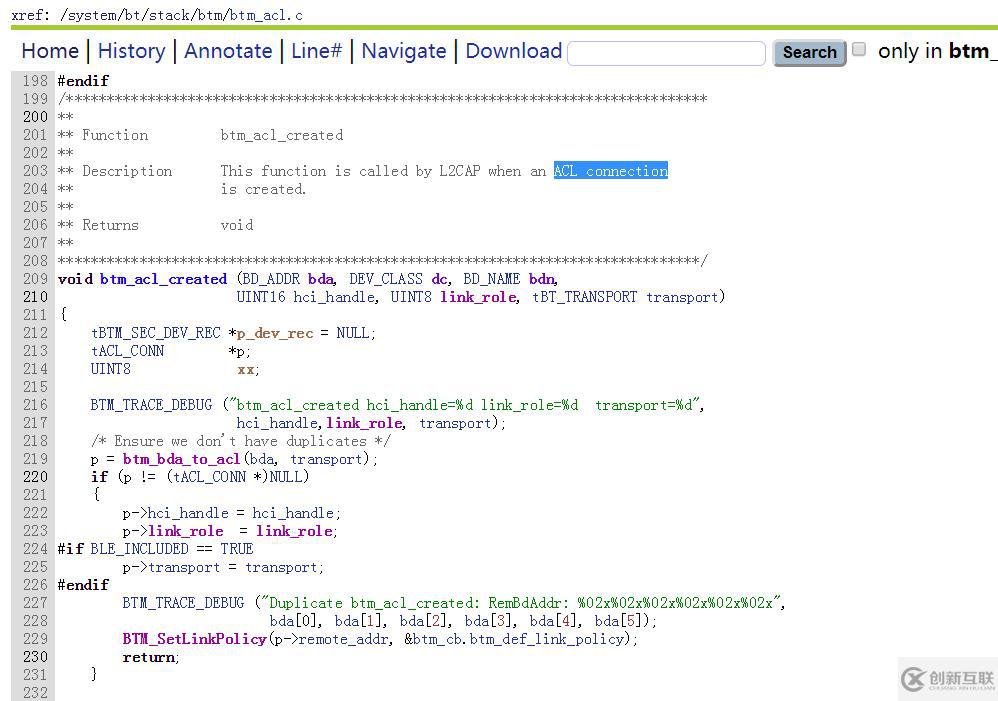Click 'BTM_TRACE_DEBUG' call on line 216
Screen dimensions: 998x701
pos(151,405)
